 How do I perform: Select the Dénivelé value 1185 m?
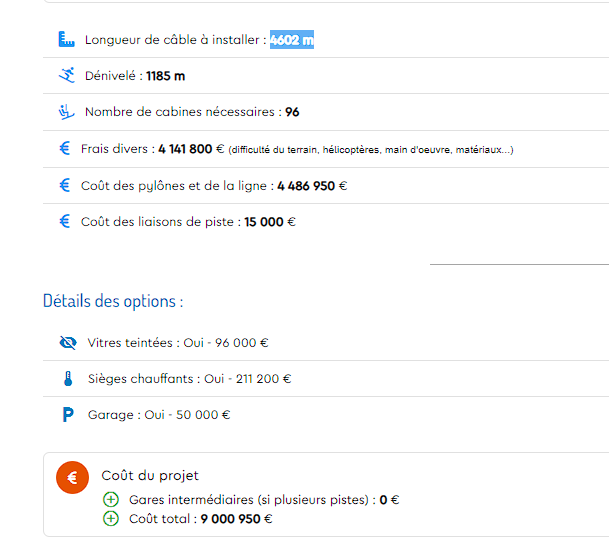point(165,76)
